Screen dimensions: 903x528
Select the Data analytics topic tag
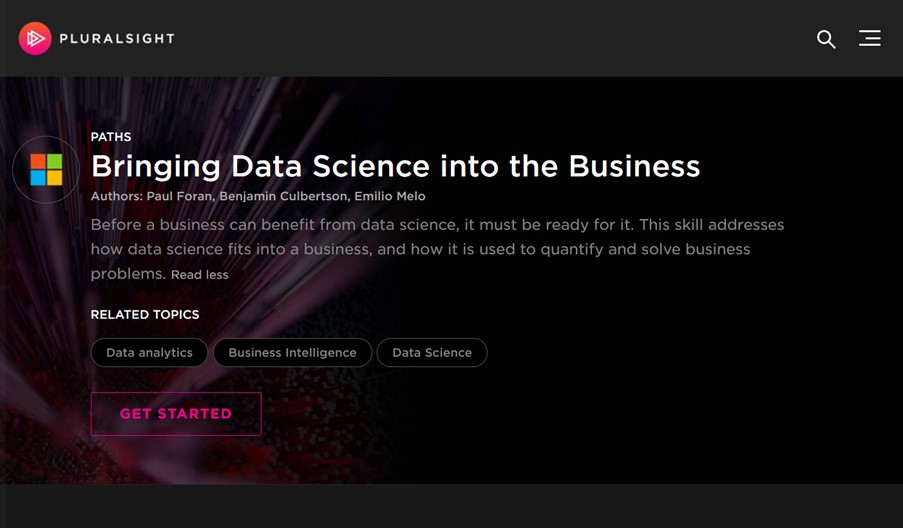[149, 353]
